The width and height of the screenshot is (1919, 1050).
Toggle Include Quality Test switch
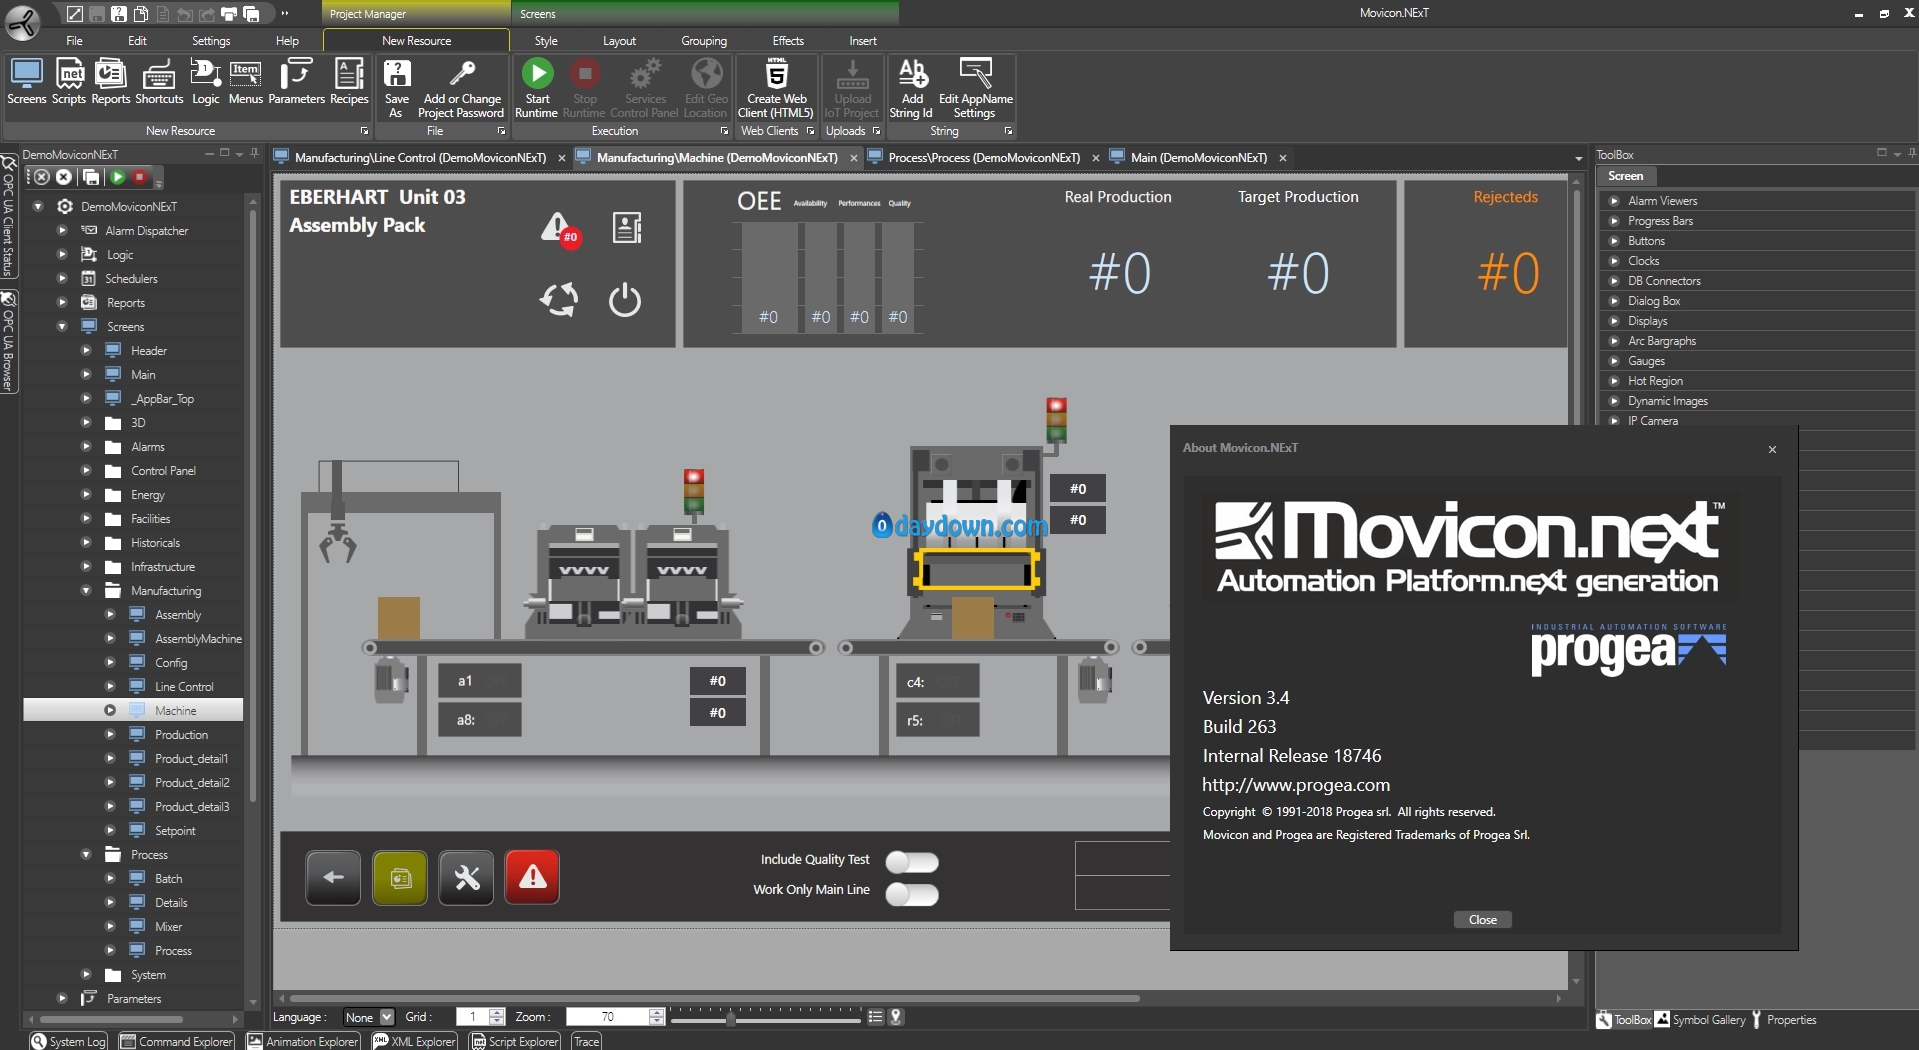pos(912,862)
